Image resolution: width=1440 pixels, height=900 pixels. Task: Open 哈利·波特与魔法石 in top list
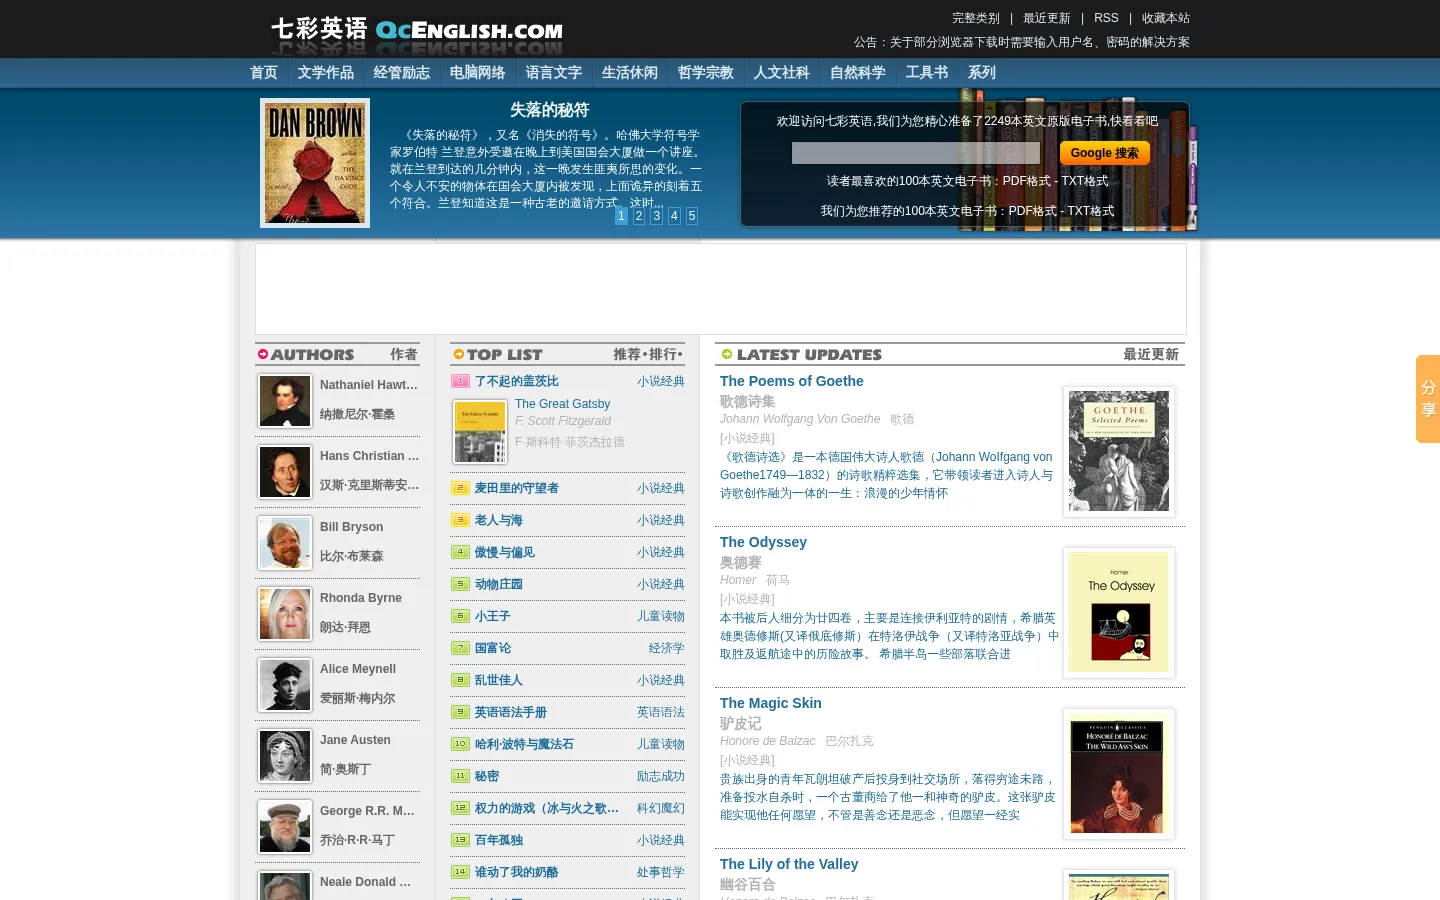[524, 744]
